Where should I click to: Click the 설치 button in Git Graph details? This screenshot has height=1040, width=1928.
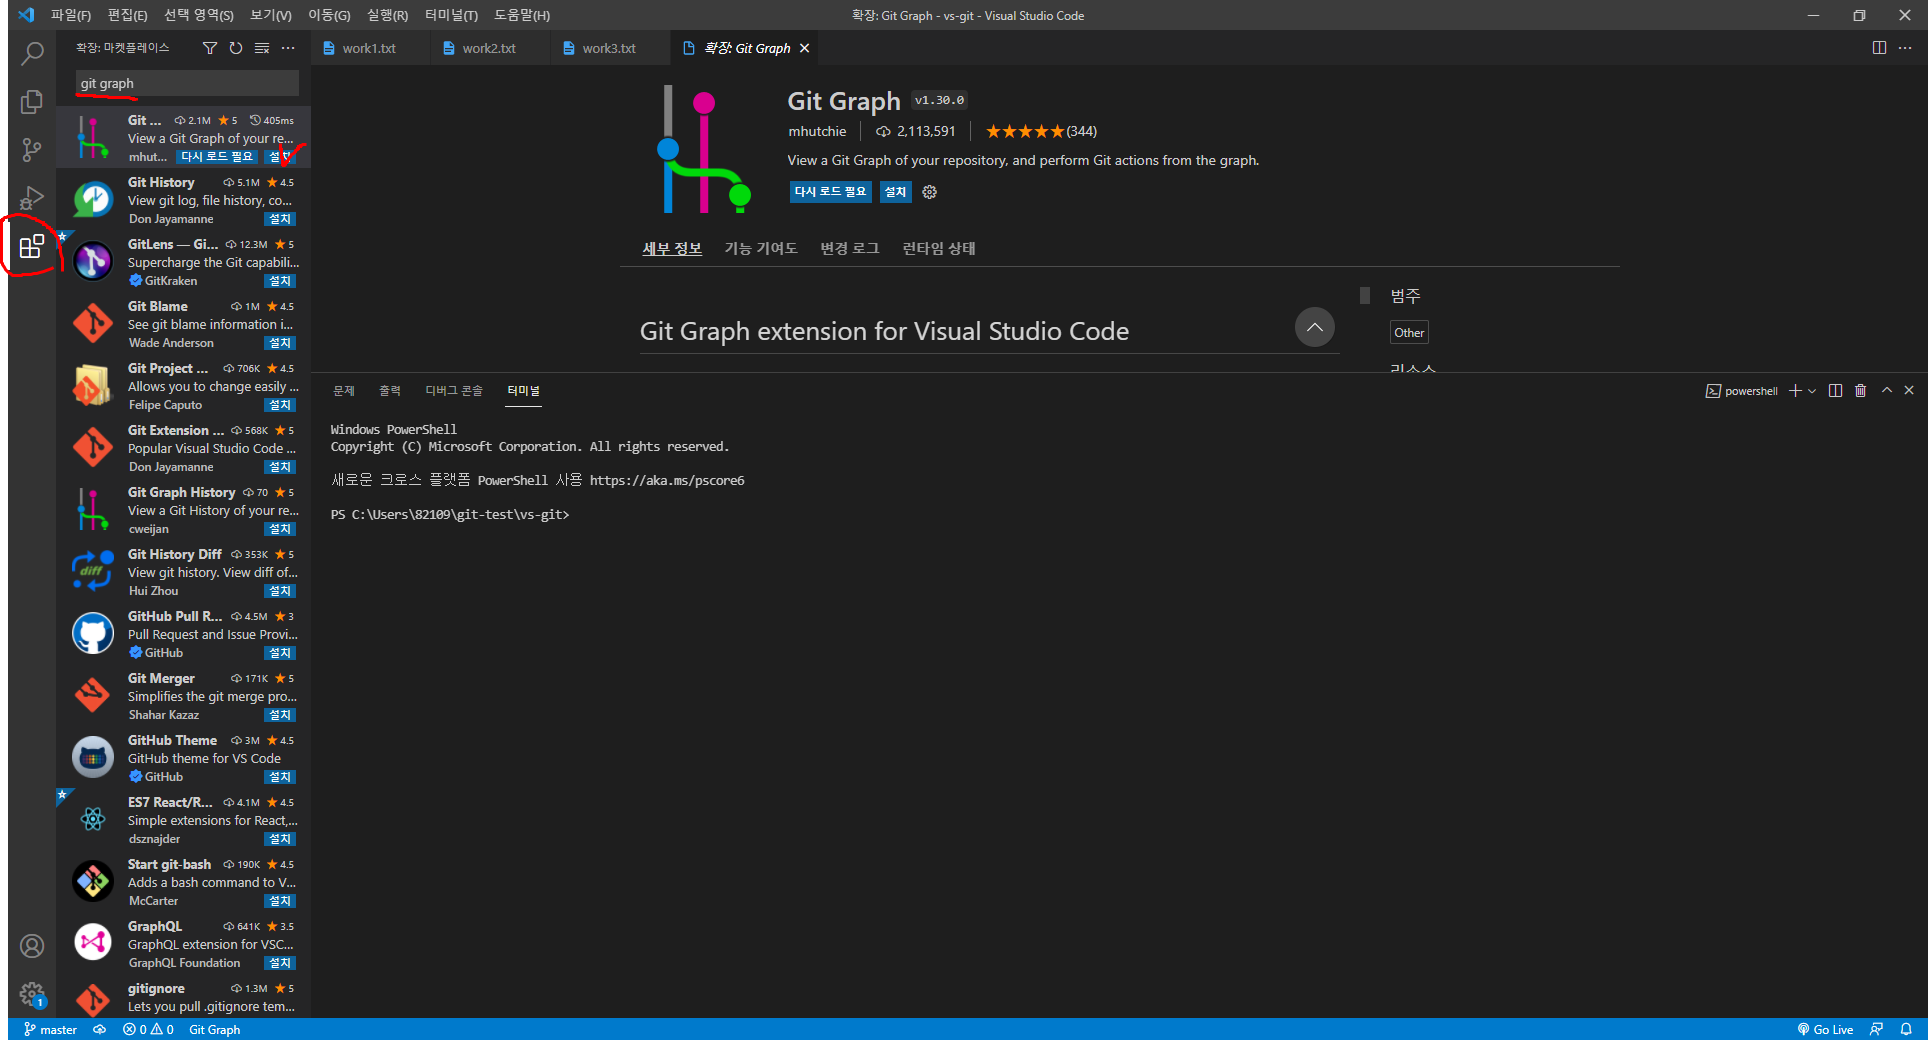pyautogui.click(x=895, y=192)
